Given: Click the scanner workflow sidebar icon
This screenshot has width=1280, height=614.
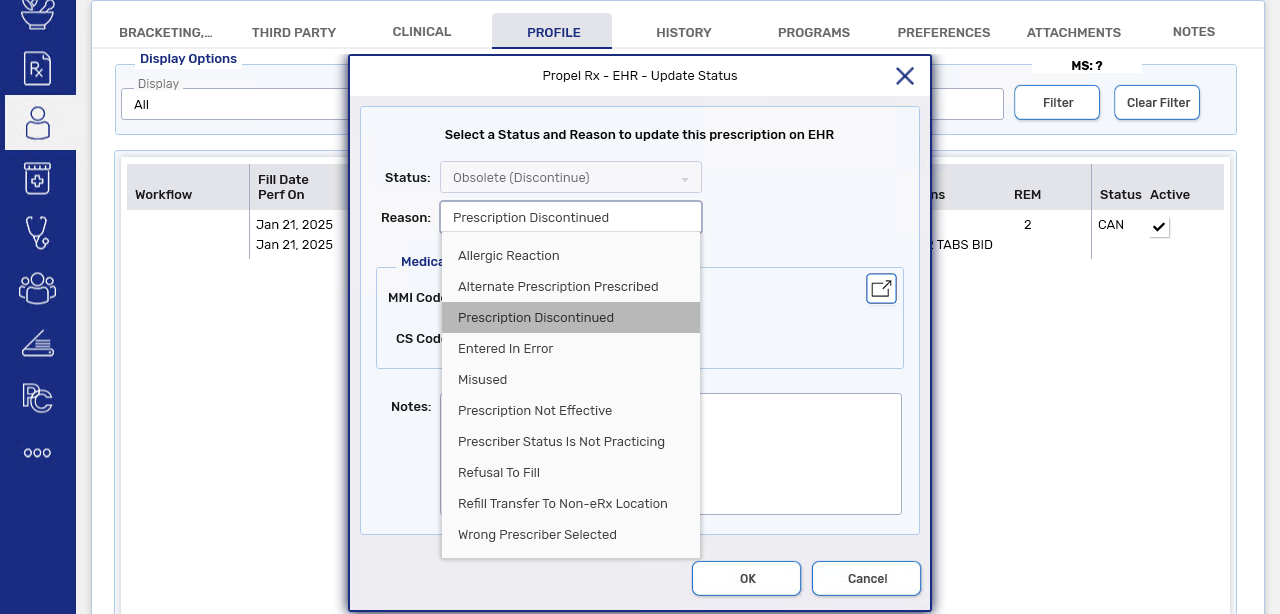Looking at the screenshot, I should [37, 343].
